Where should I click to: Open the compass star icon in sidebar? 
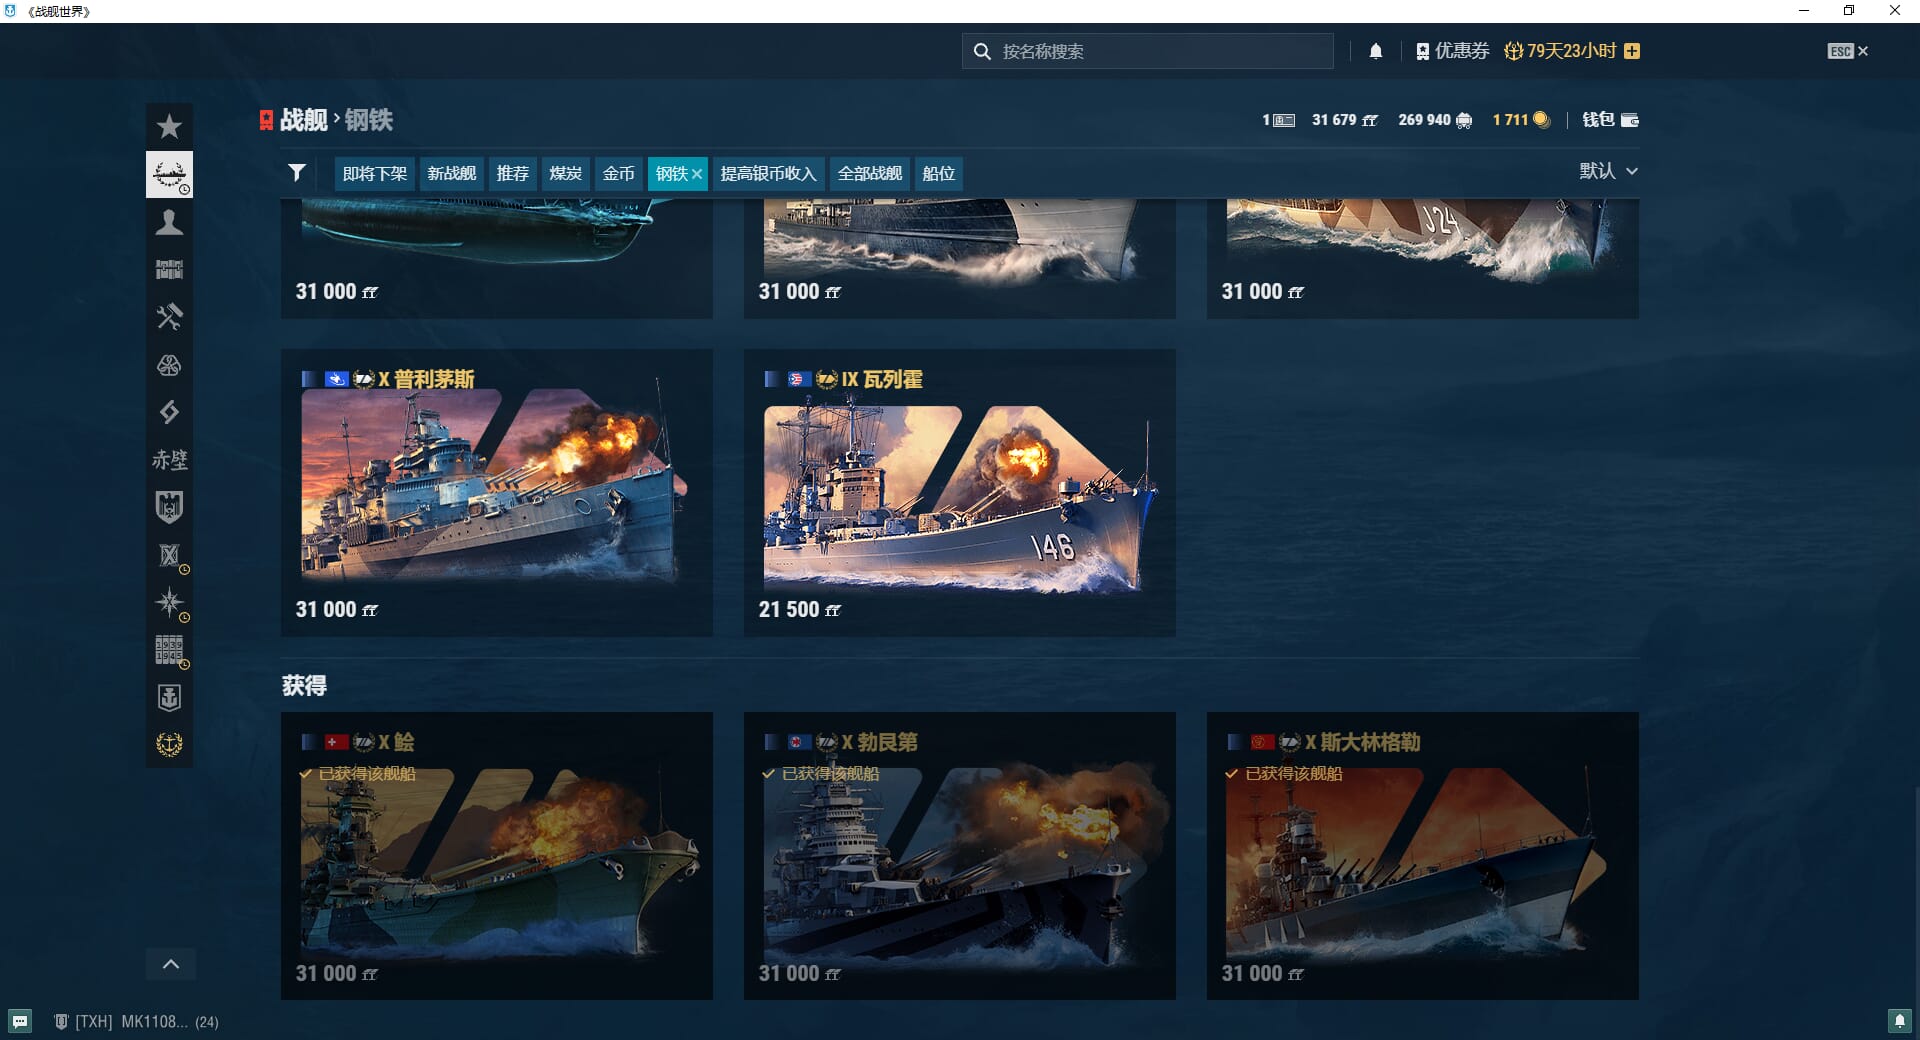169,602
